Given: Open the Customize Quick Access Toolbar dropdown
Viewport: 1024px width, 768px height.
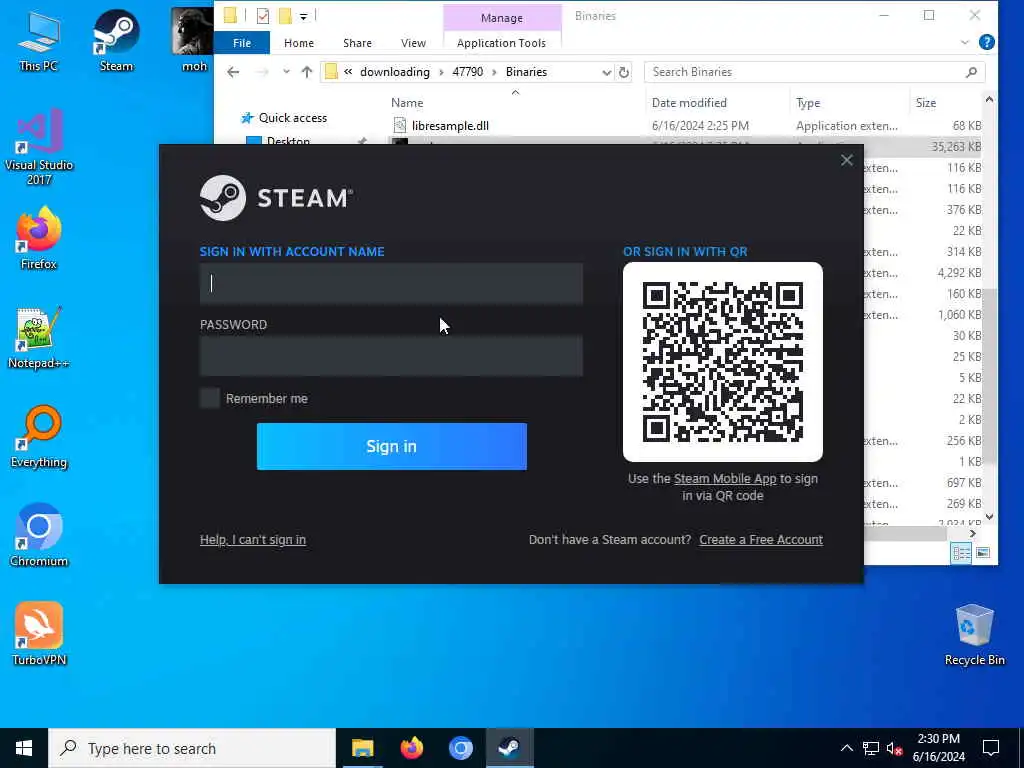Looking at the screenshot, I should pos(304,16).
